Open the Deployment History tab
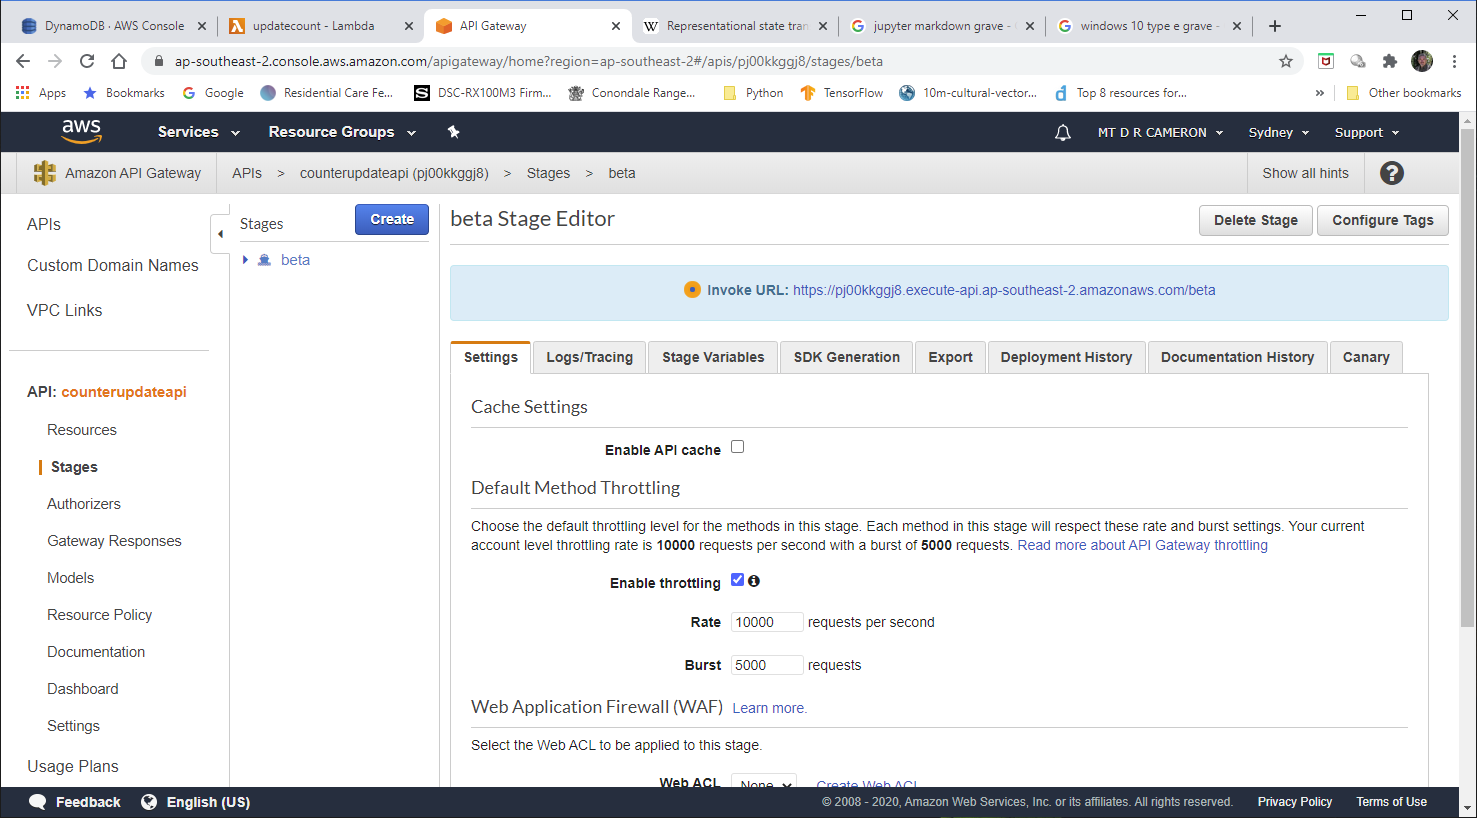1477x818 pixels. [1066, 357]
